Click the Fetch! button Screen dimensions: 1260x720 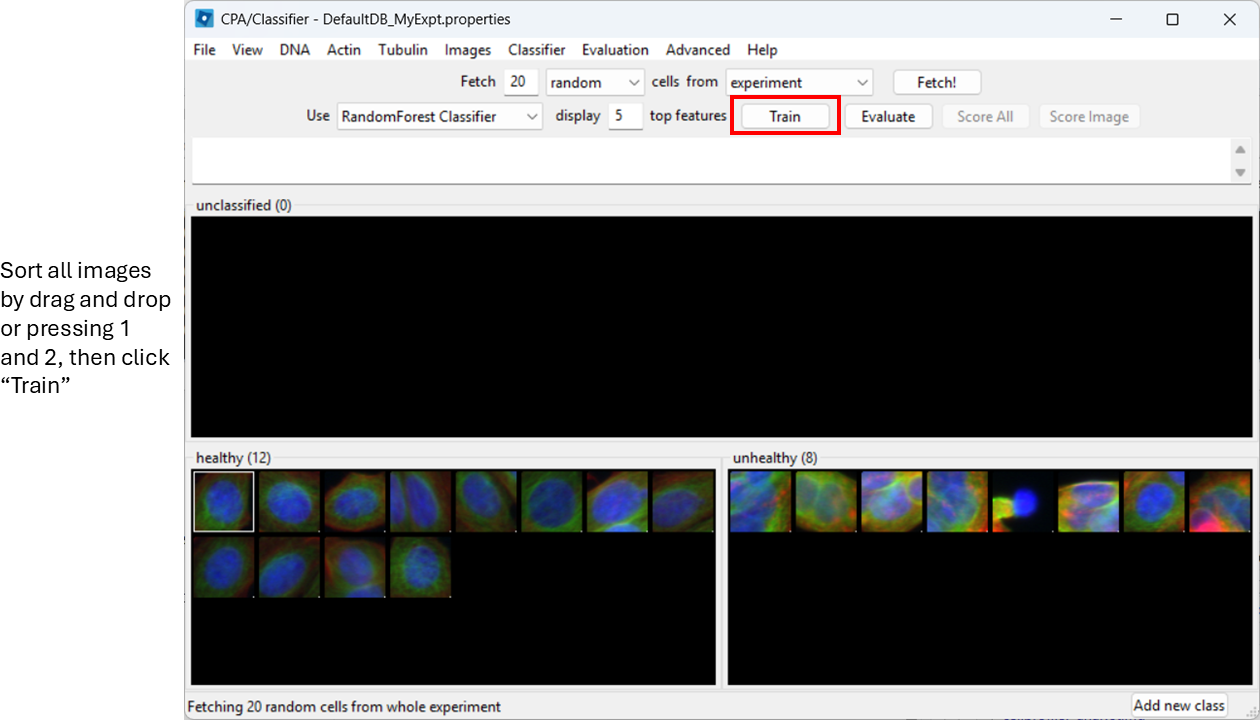936,81
